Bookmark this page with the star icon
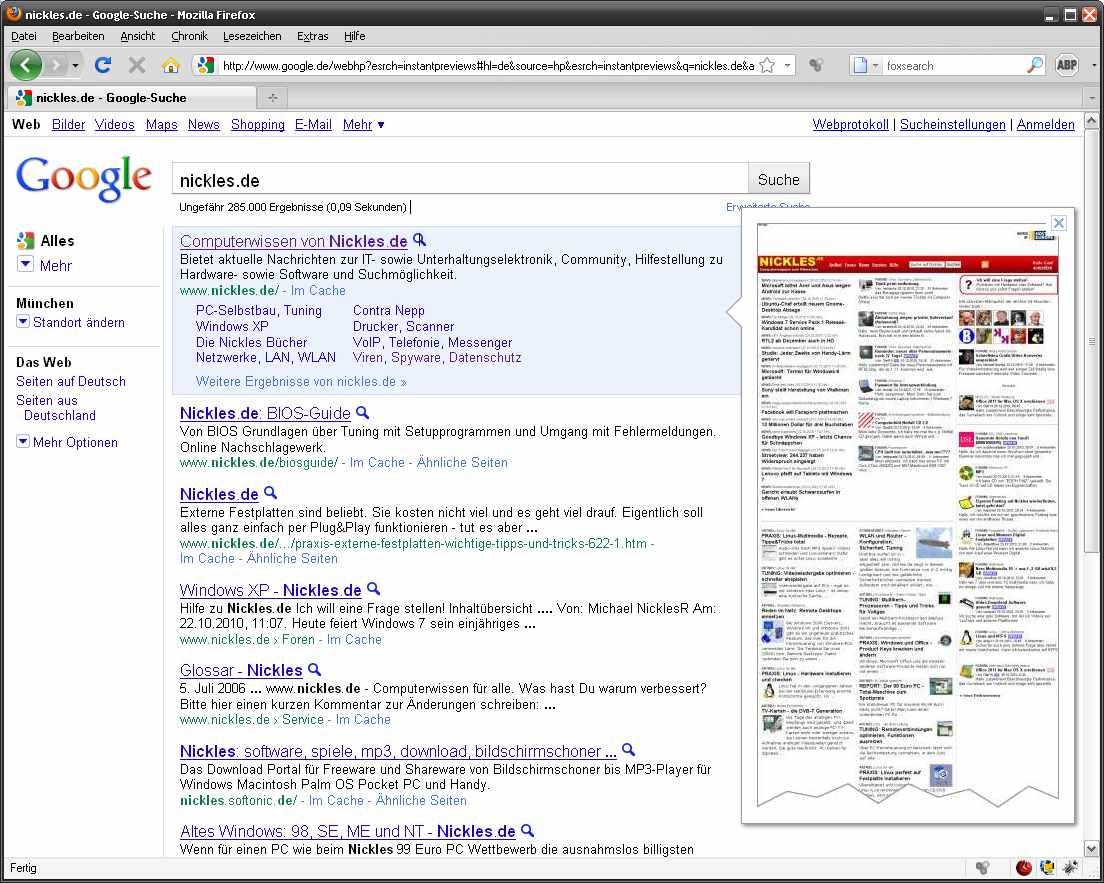Viewport: 1104px width, 883px height. [x=767, y=65]
